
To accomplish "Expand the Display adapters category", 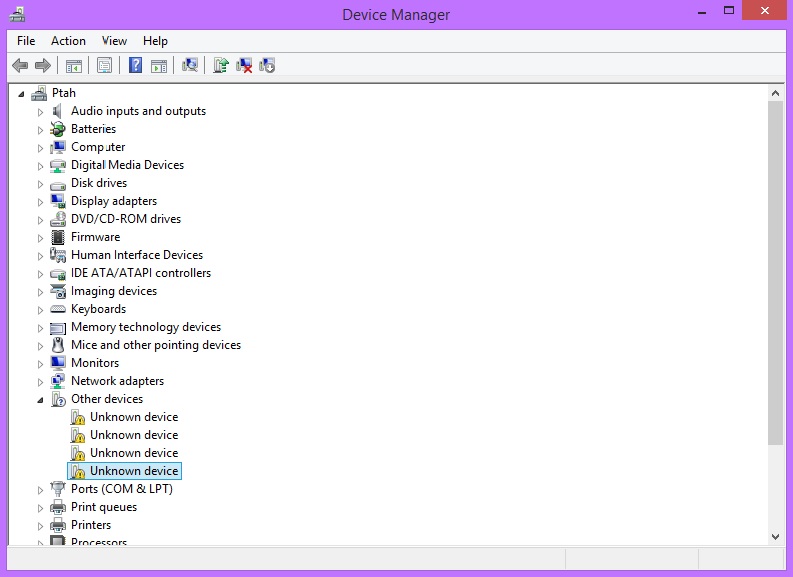I will point(41,201).
